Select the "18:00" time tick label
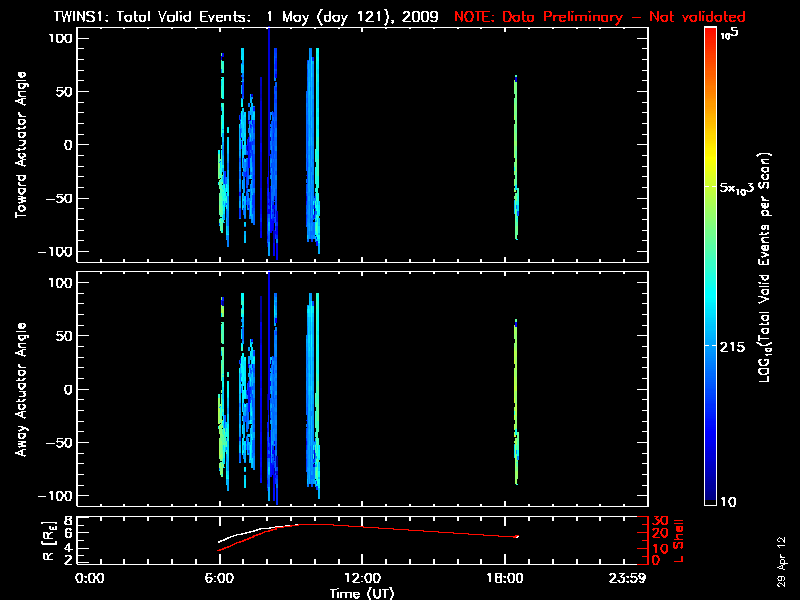The image size is (800, 600). (505, 578)
